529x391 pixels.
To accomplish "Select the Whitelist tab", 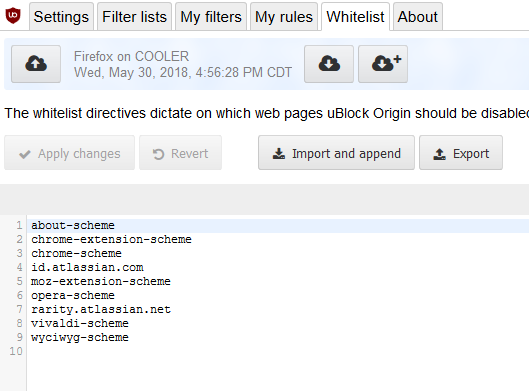I will [356, 17].
